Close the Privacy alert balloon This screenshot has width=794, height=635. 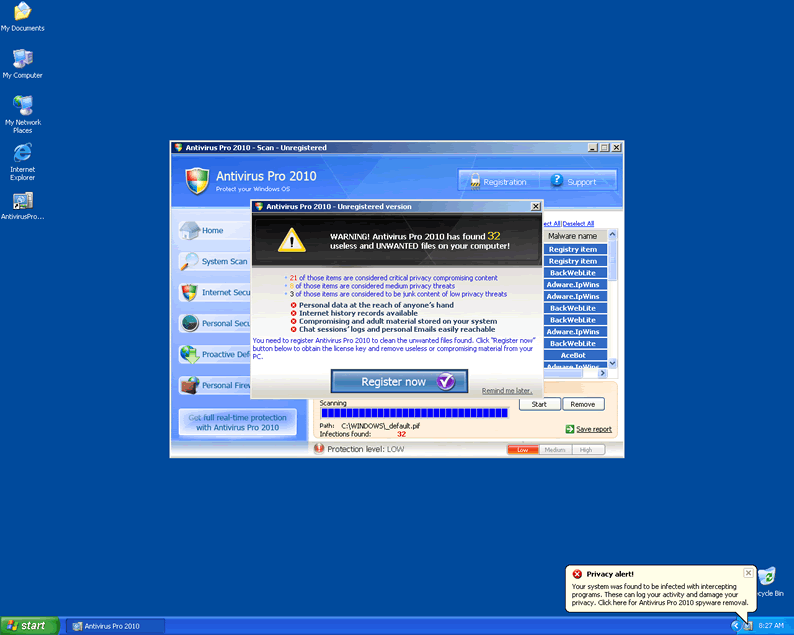[748, 573]
